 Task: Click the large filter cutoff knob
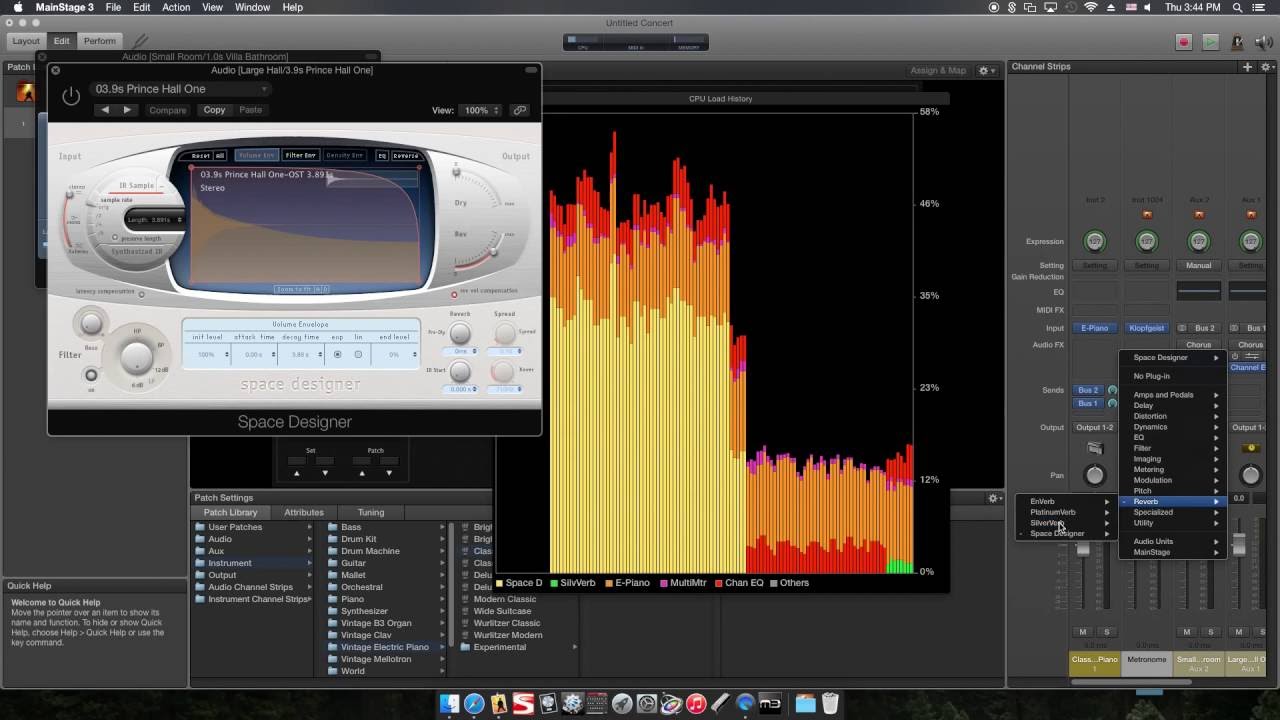[136, 356]
